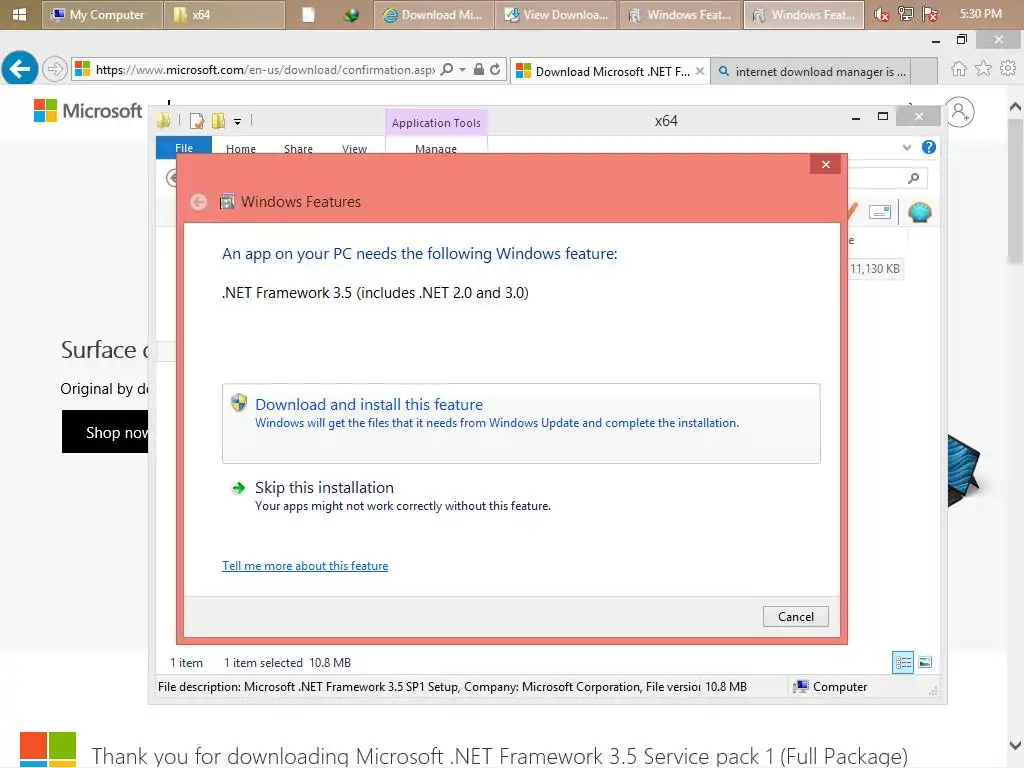Click the back arrow in Windows Features dialog
The height and width of the screenshot is (768, 1024).
coord(199,202)
